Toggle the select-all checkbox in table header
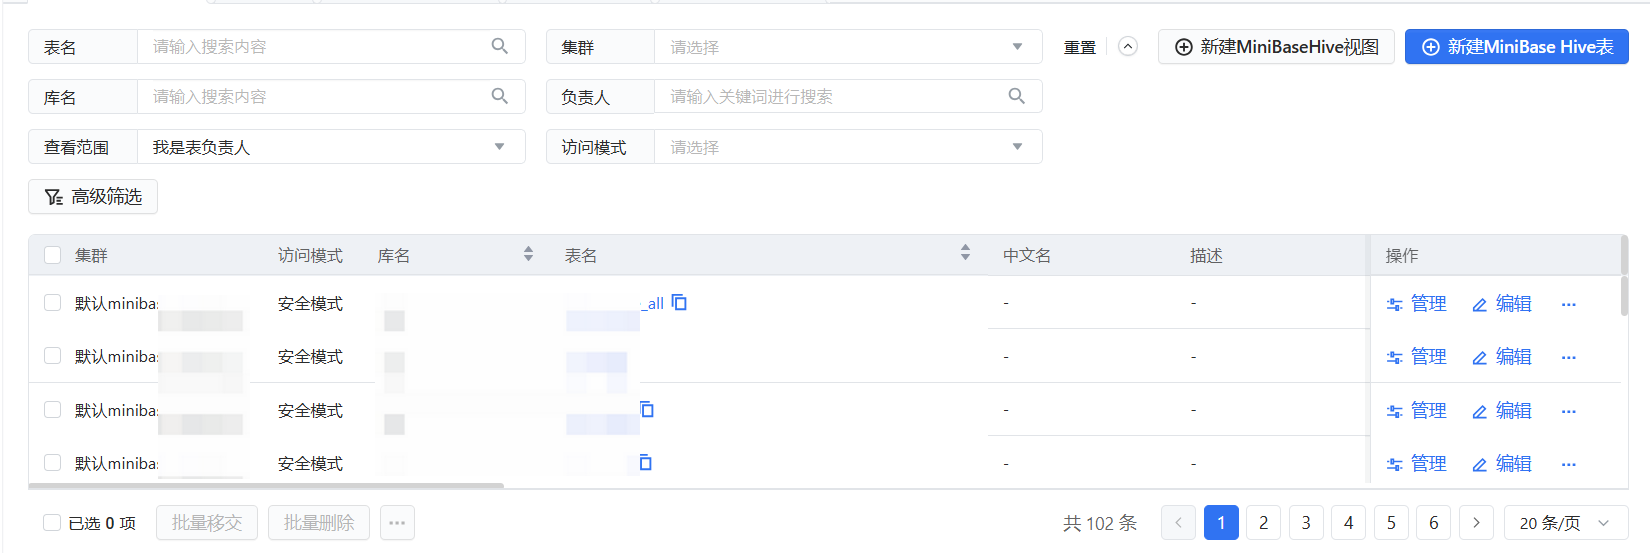This screenshot has width=1650, height=553. click(53, 255)
